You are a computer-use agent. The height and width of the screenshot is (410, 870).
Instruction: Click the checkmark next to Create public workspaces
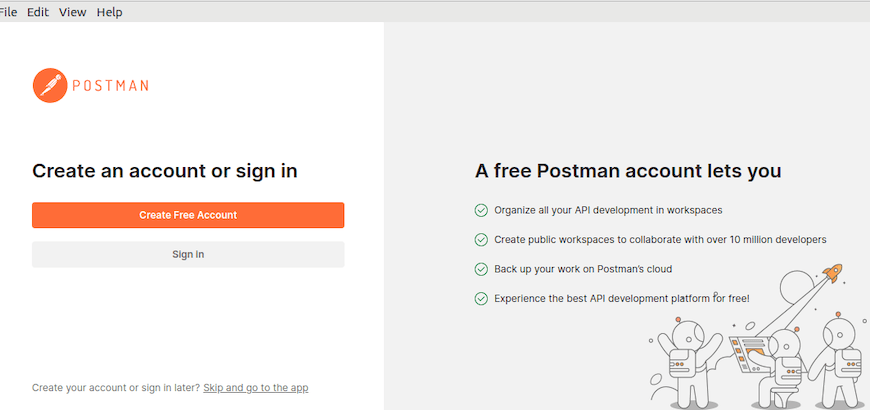point(481,240)
